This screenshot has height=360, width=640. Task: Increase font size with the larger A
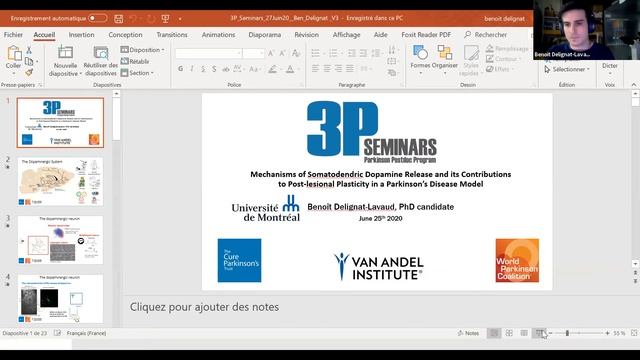coord(271,53)
